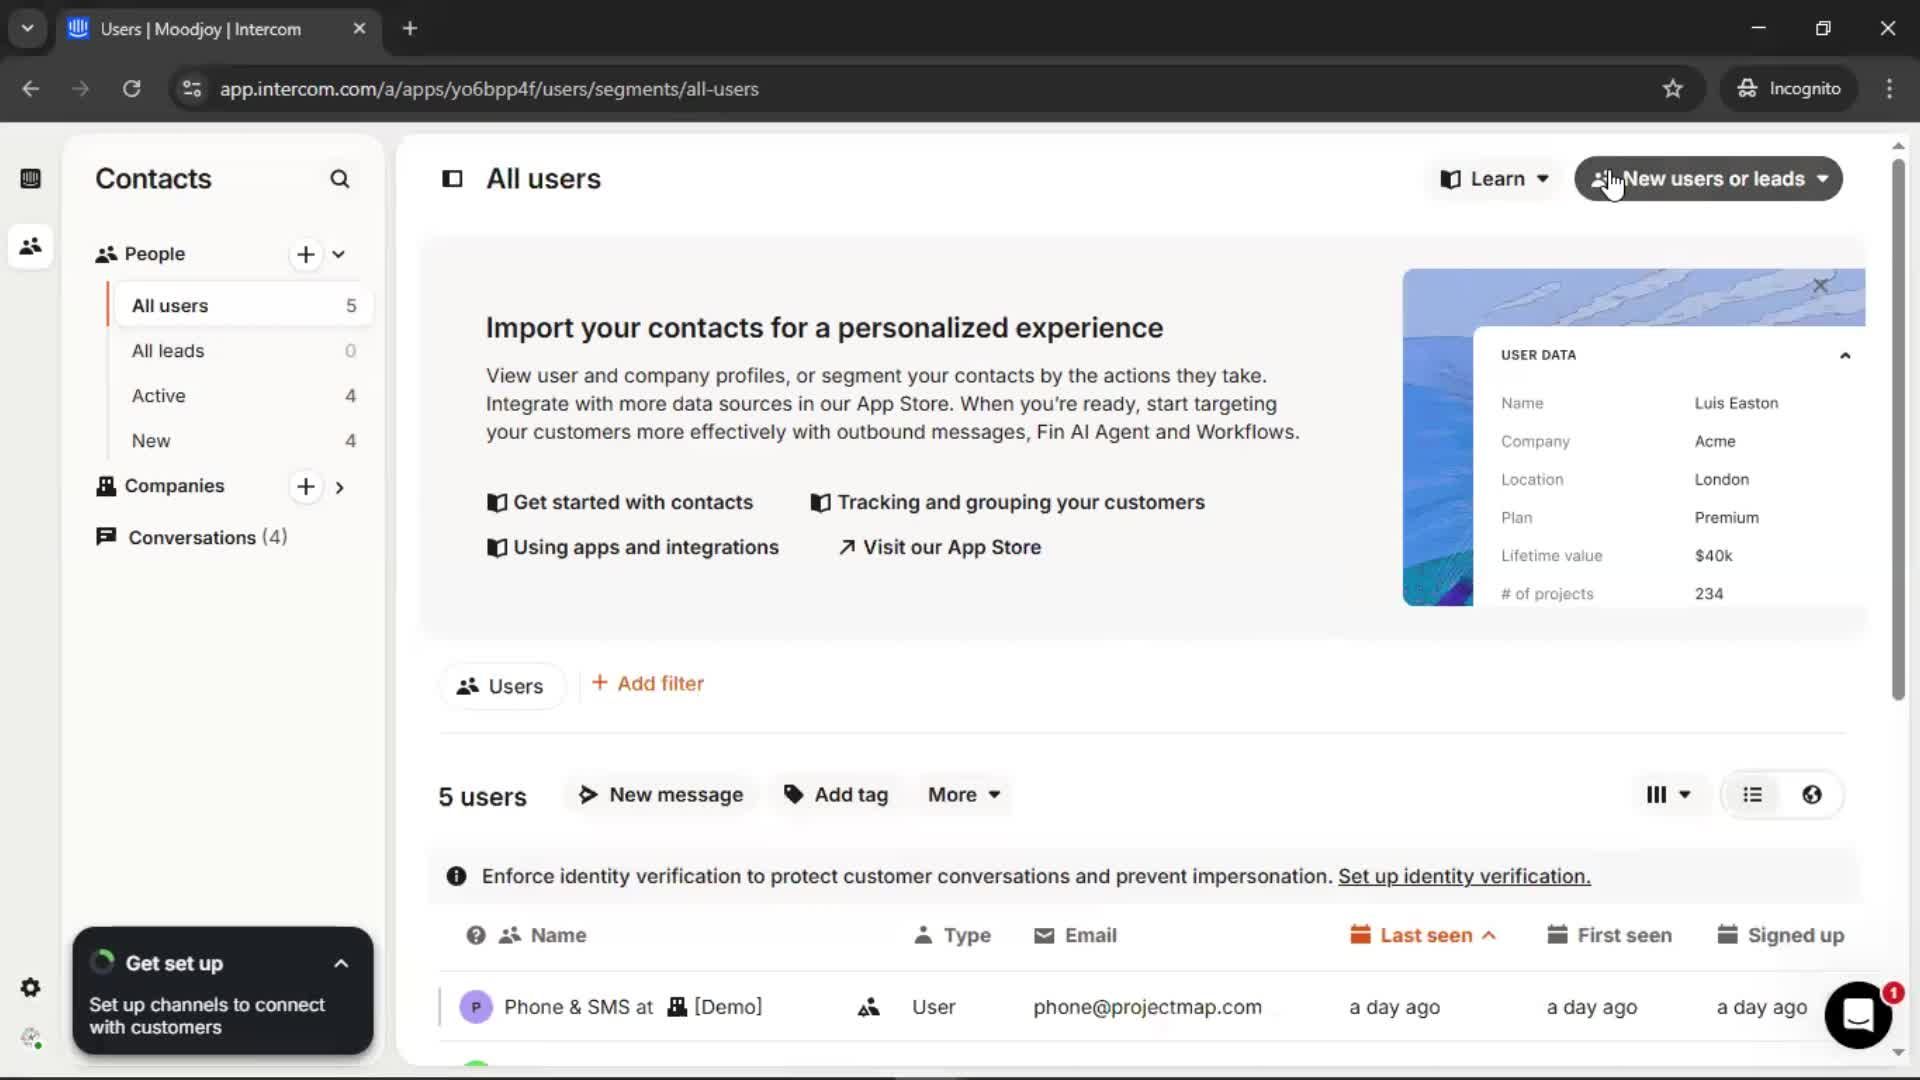Reload the browser page
The image size is (1920, 1080).
132,89
